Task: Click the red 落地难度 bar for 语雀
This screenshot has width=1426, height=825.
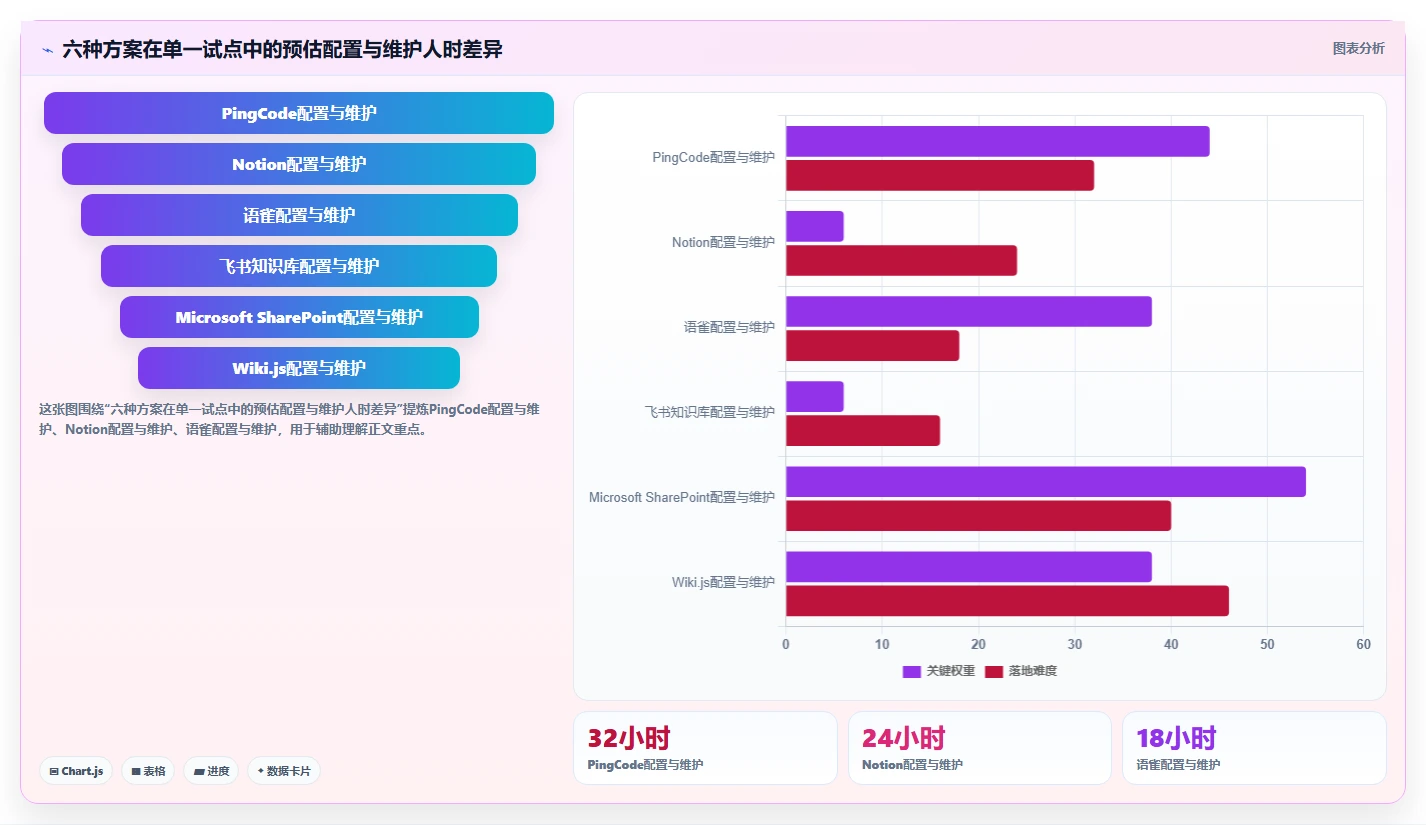Action: [x=872, y=345]
